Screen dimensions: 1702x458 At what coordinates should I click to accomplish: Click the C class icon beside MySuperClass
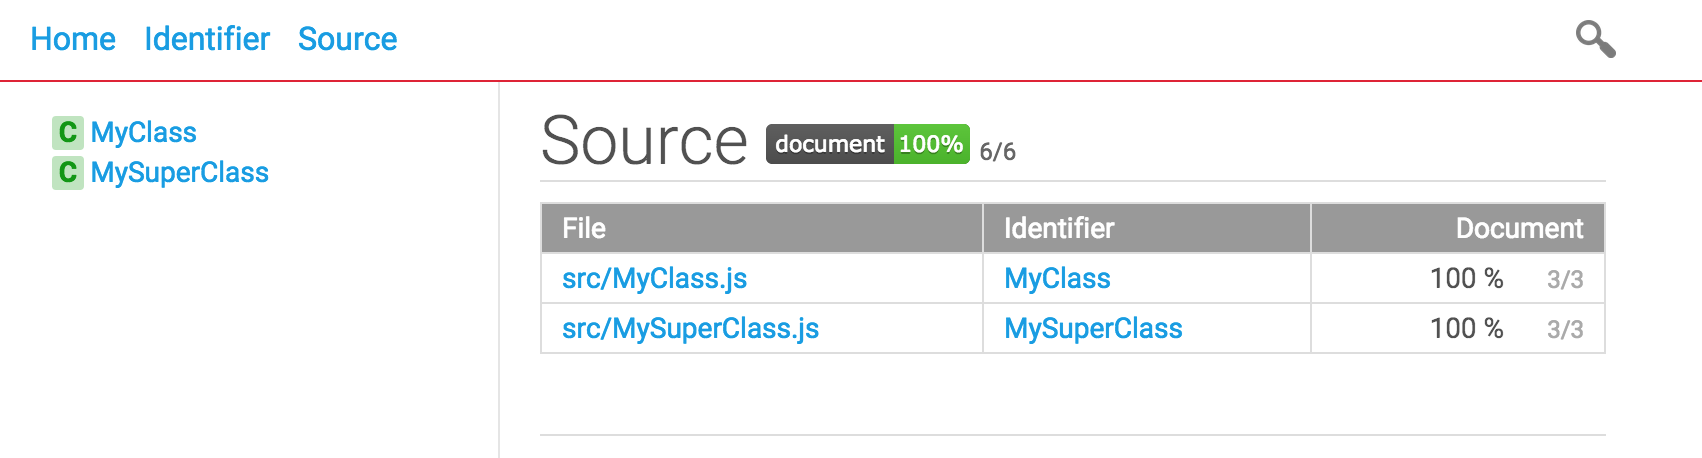point(68,172)
